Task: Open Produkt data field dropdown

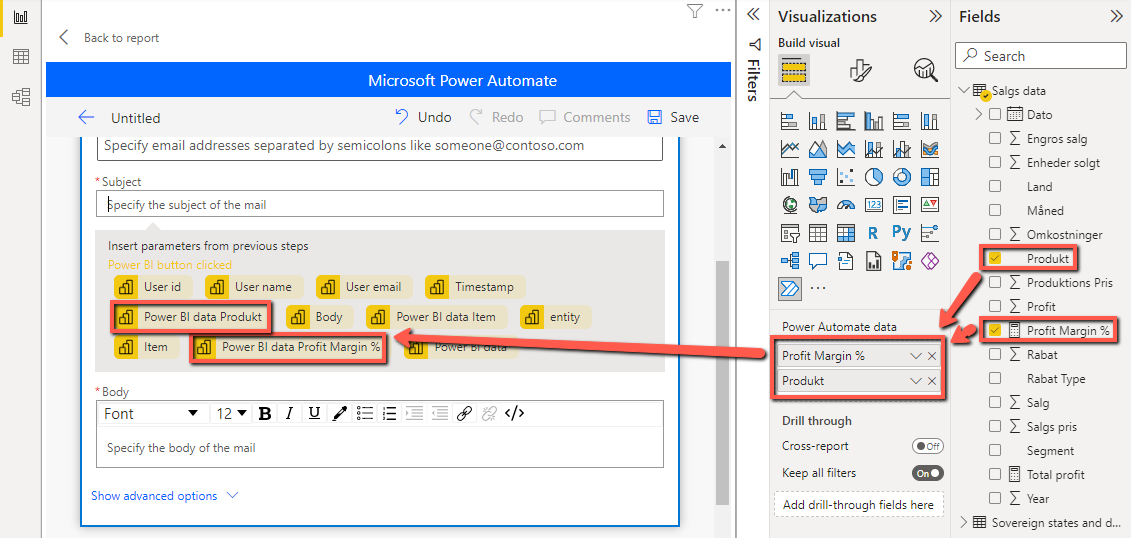Action: pos(916,381)
